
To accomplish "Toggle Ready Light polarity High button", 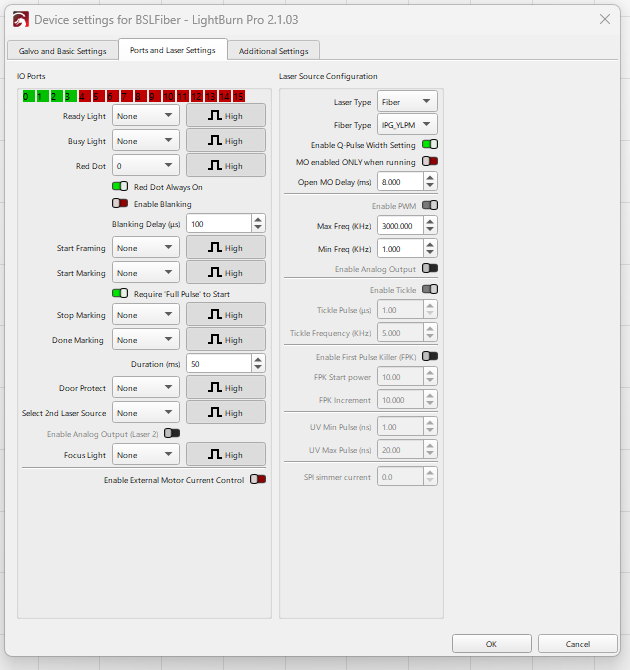I will point(226,116).
